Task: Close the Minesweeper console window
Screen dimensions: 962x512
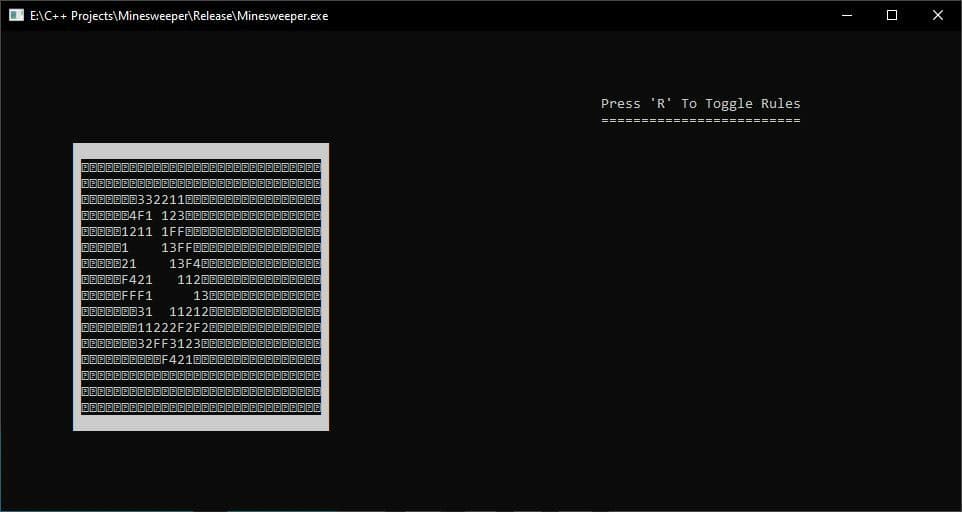Action: coord(937,15)
